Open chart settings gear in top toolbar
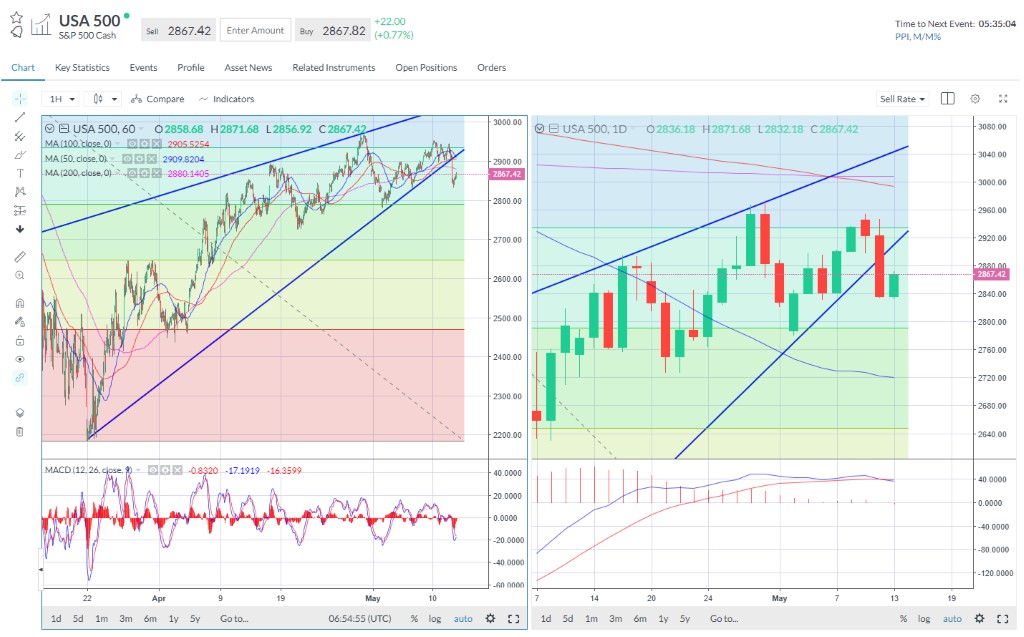 [x=975, y=99]
